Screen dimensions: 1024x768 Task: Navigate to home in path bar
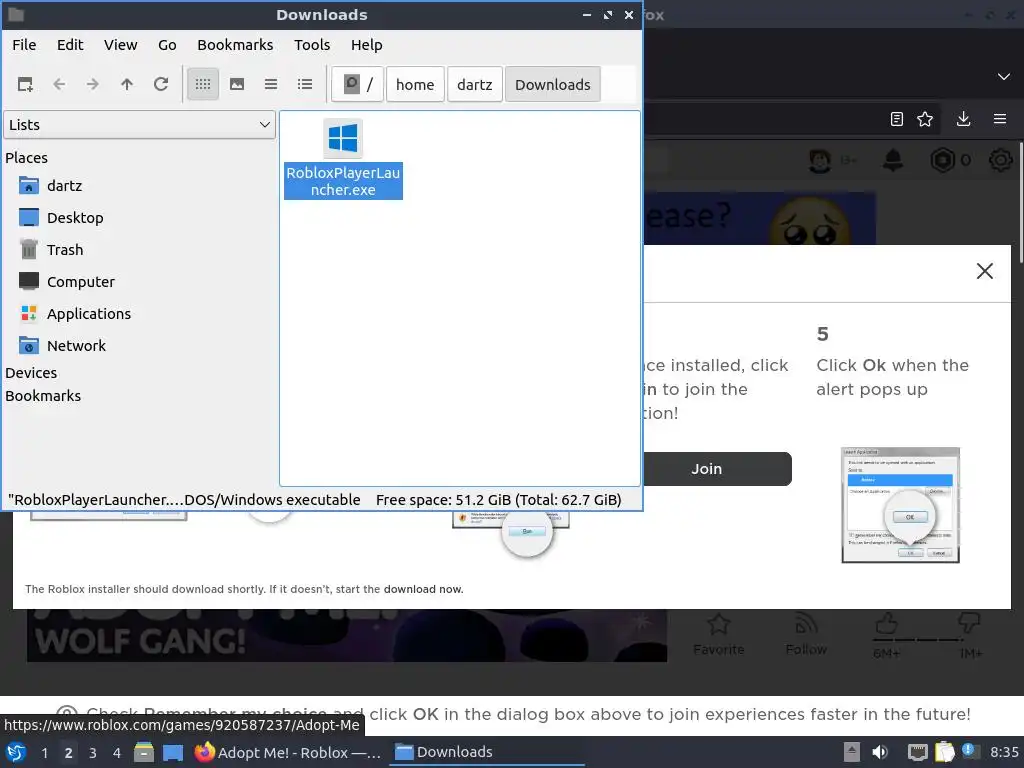(x=415, y=84)
